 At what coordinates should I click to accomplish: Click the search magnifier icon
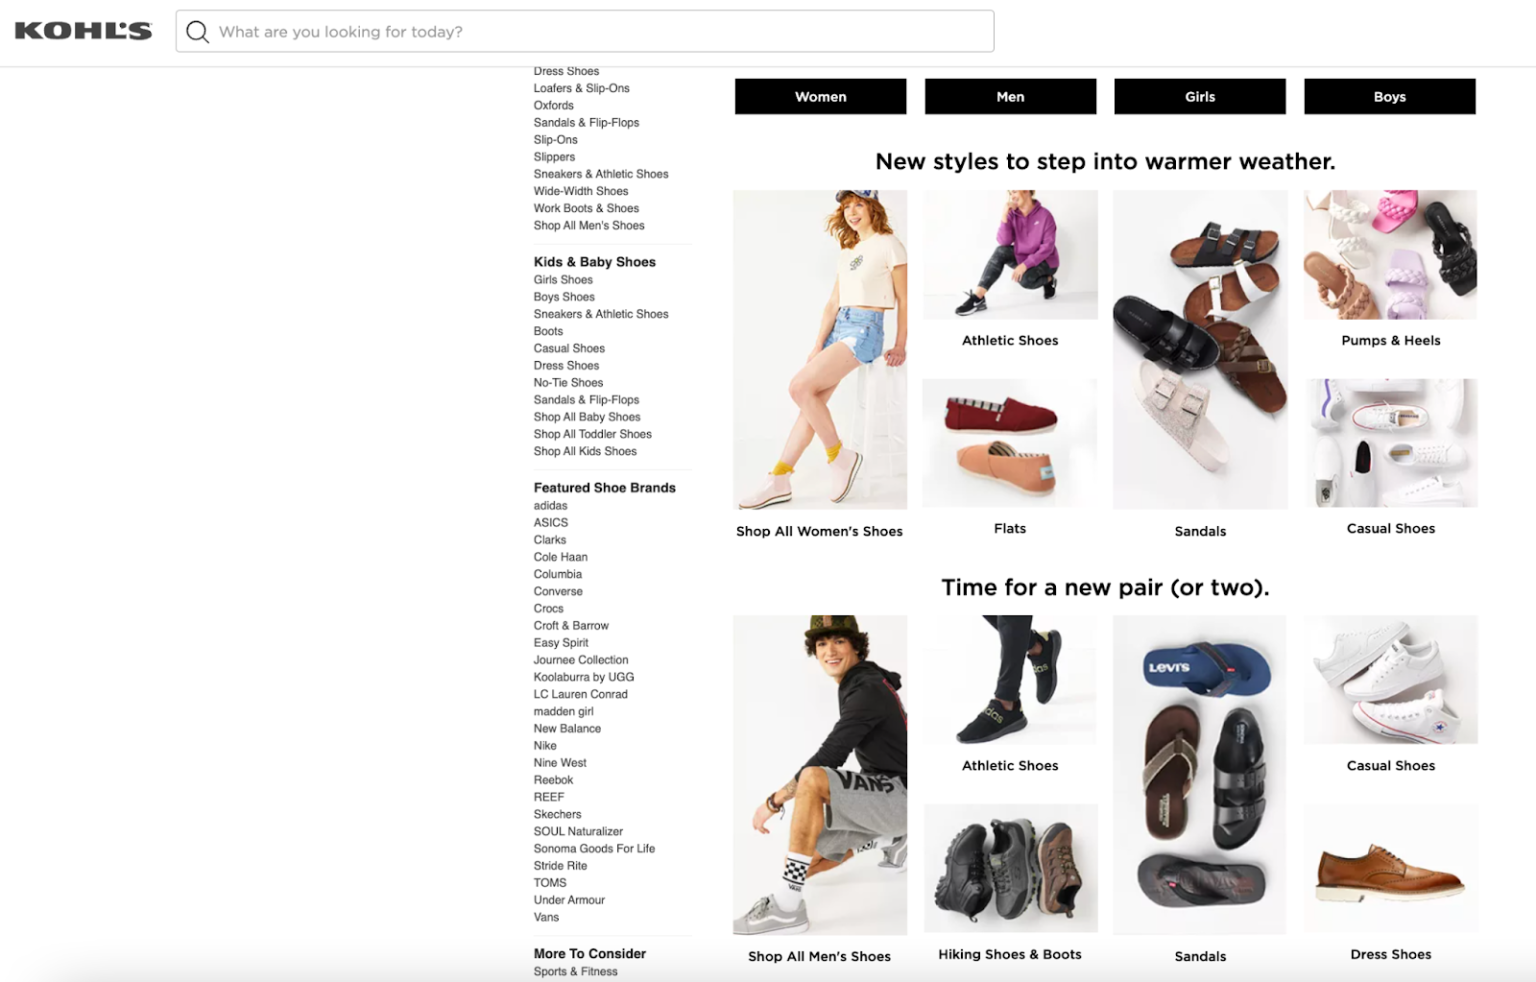tap(198, 32)
